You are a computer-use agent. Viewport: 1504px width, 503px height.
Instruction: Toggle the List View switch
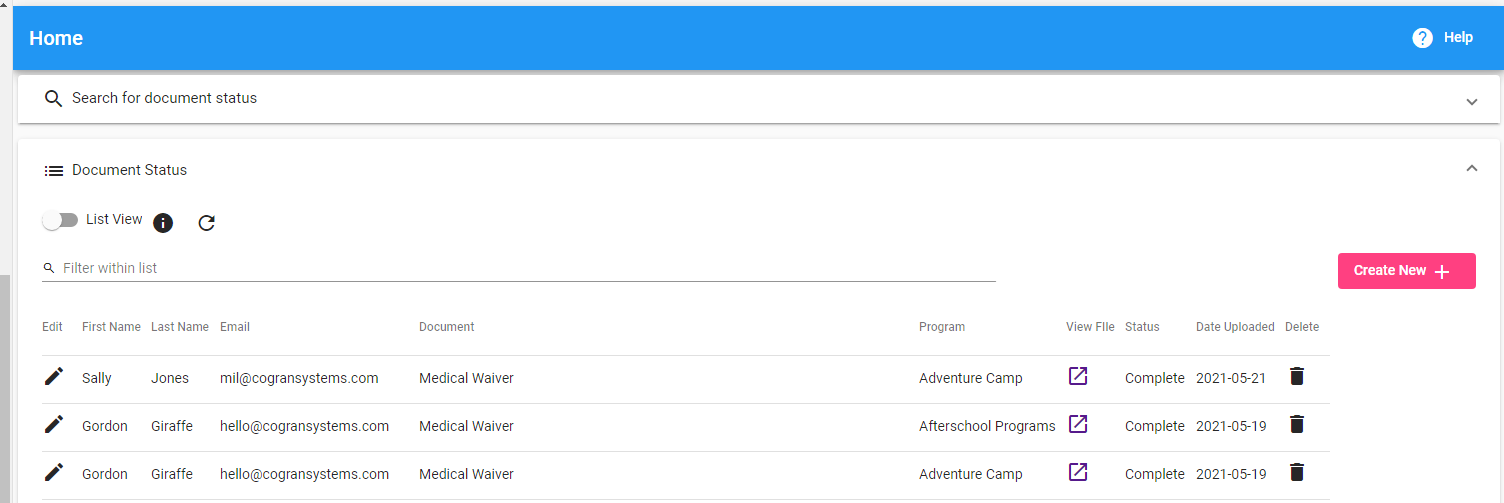click(x=60, y=220)
